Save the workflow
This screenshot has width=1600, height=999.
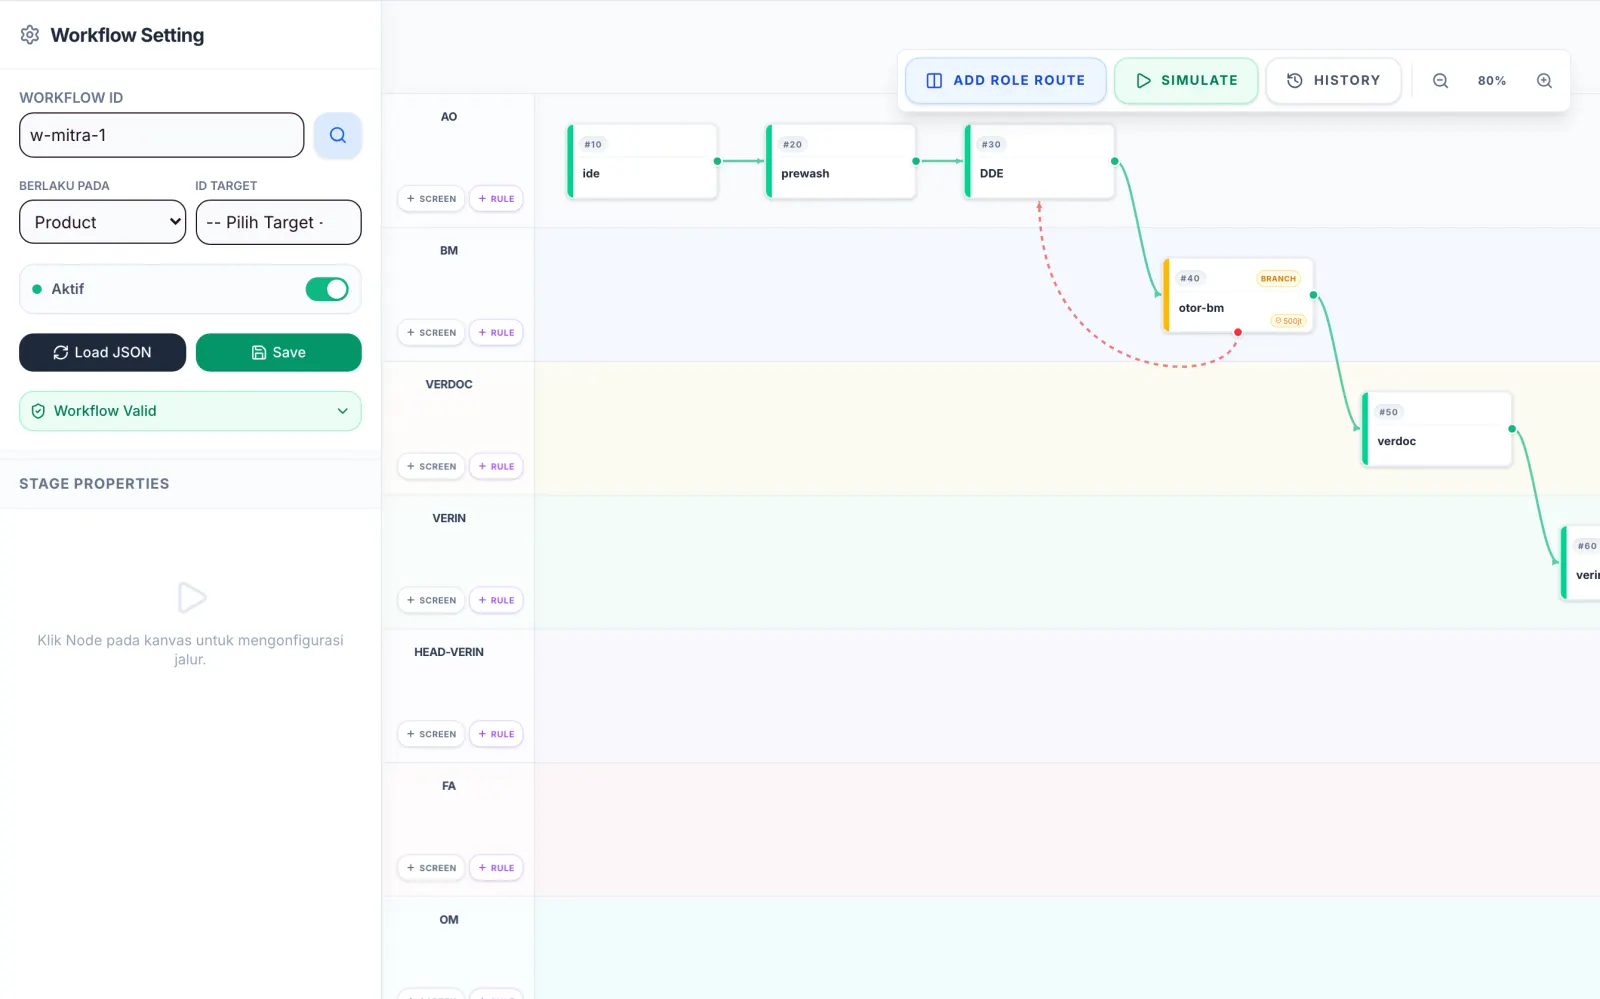click(278, 352)
